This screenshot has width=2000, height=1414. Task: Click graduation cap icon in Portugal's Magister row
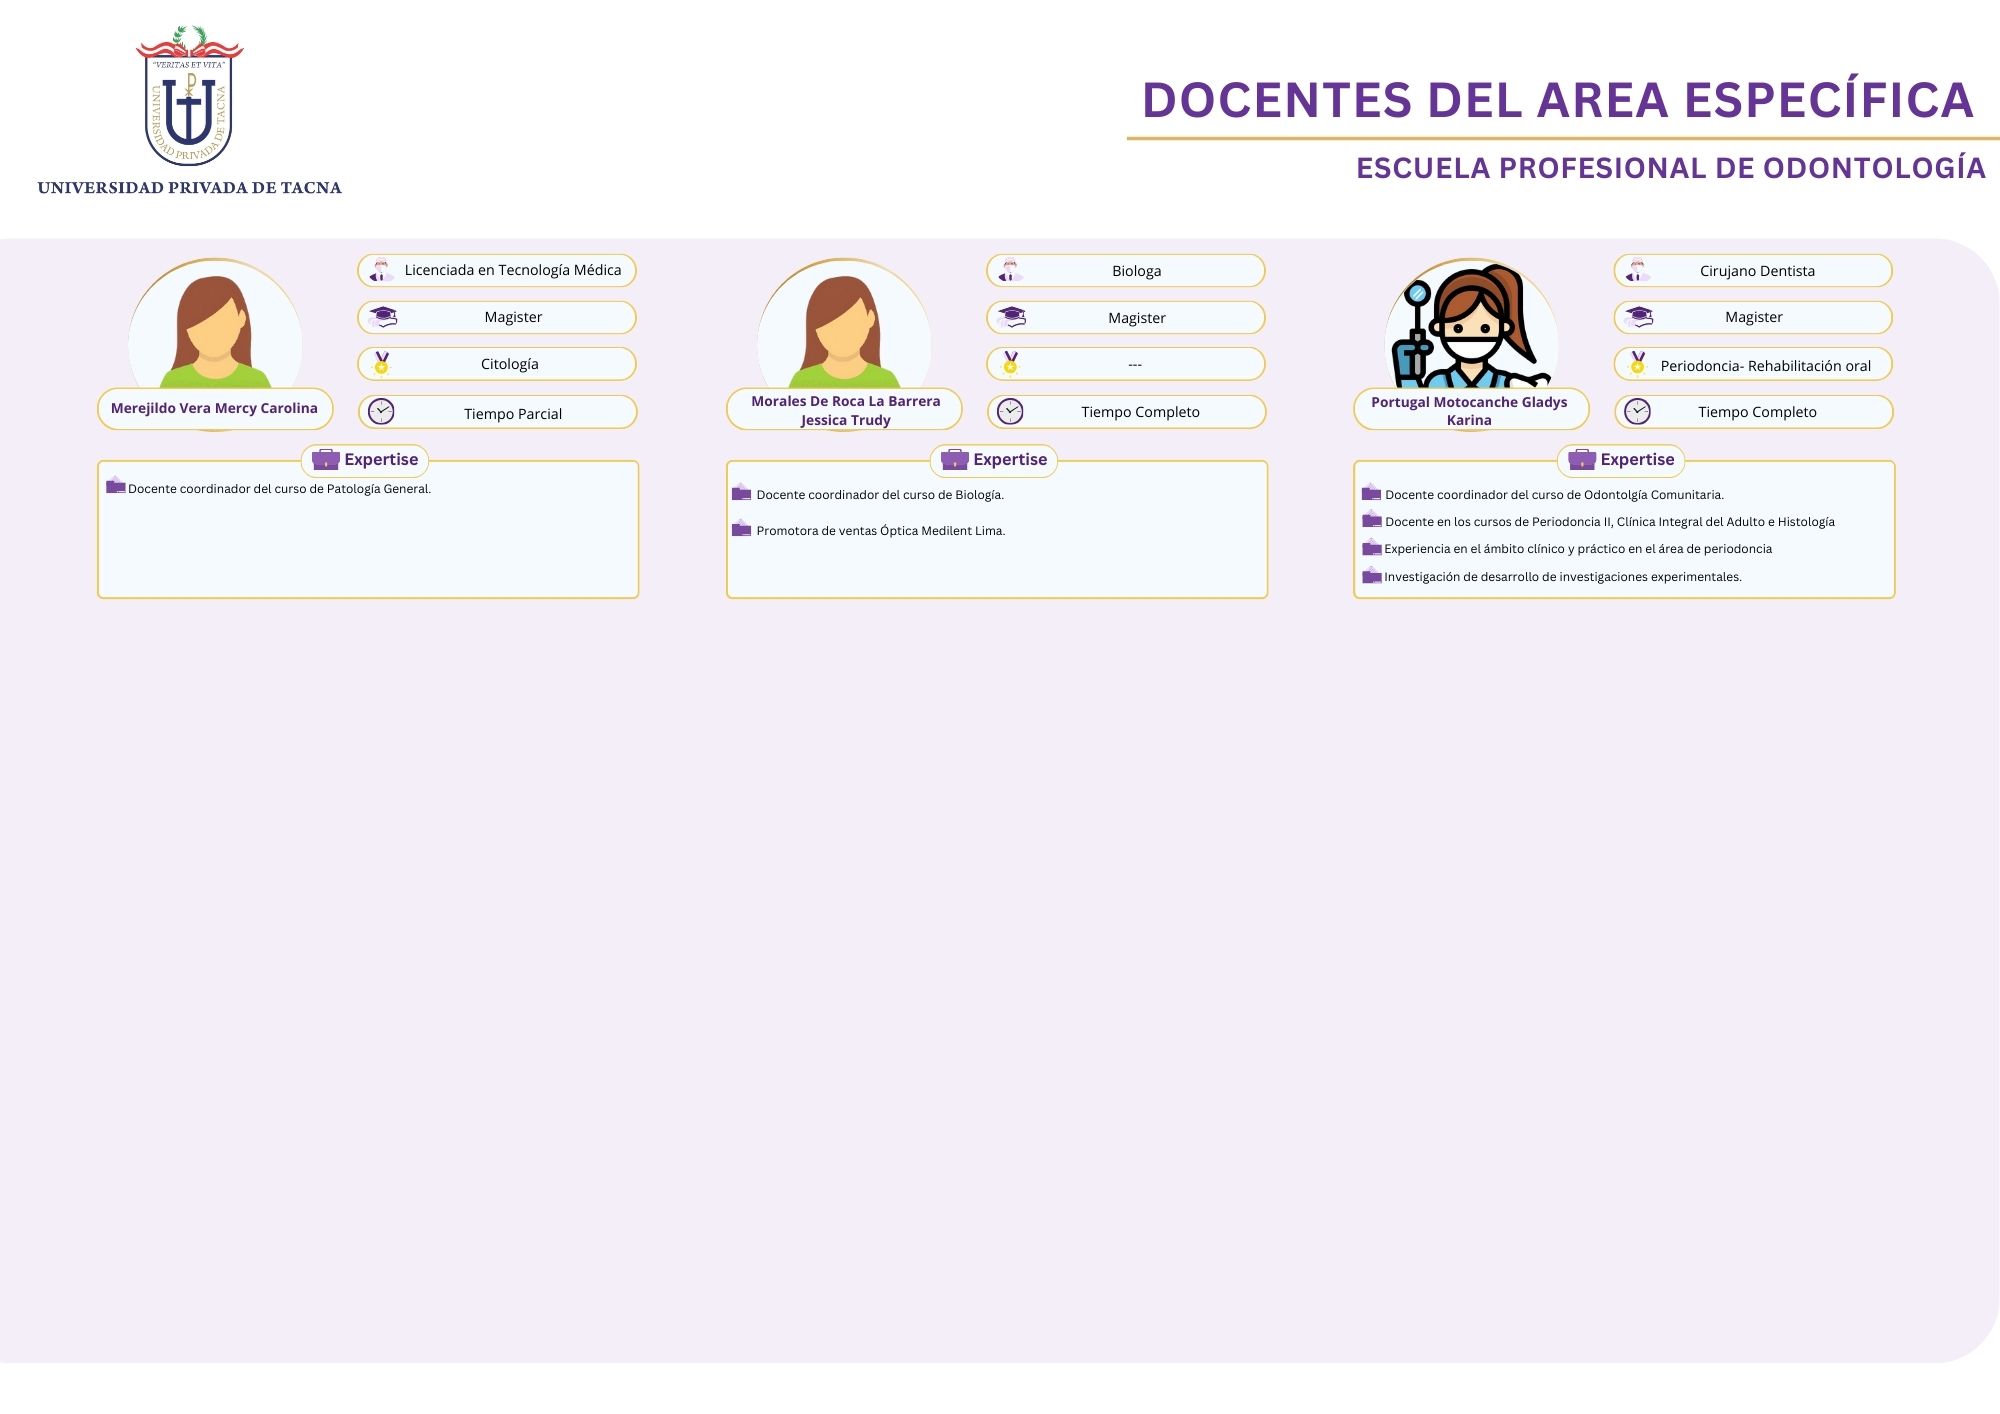(1639, 317)
